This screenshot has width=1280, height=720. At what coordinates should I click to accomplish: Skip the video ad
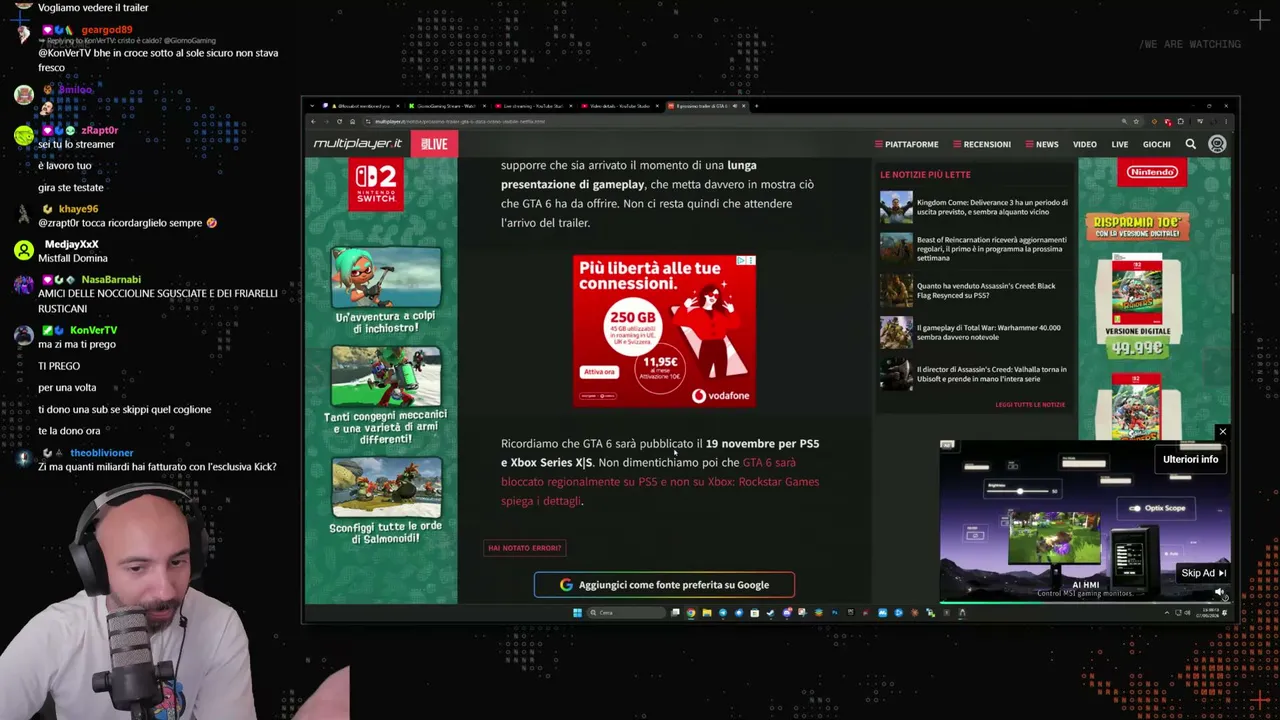coord(1203,573)
